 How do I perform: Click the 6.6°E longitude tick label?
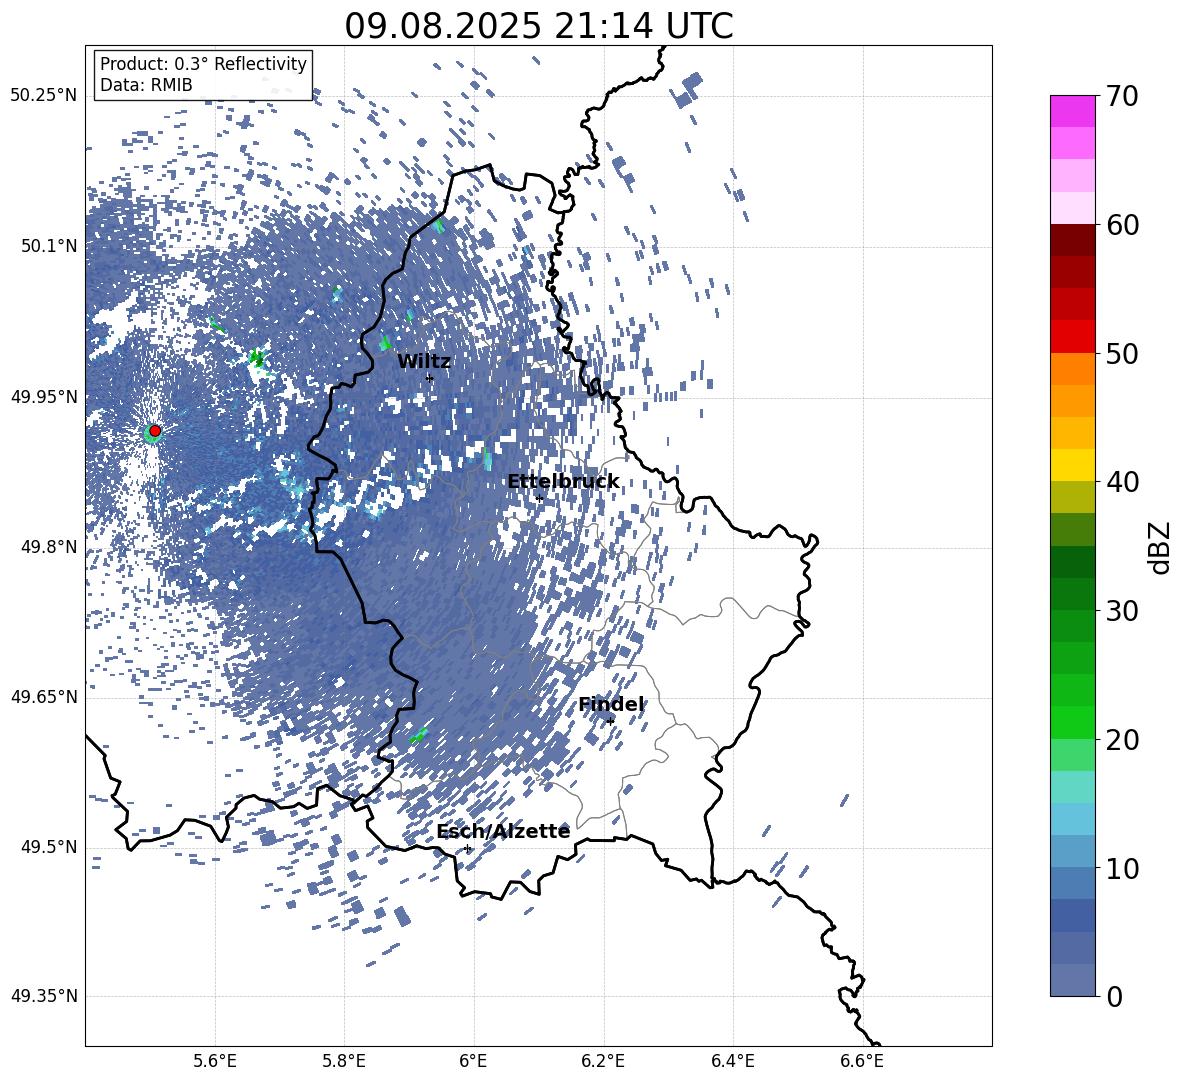pyautogui.click(x=862, y=1061)
